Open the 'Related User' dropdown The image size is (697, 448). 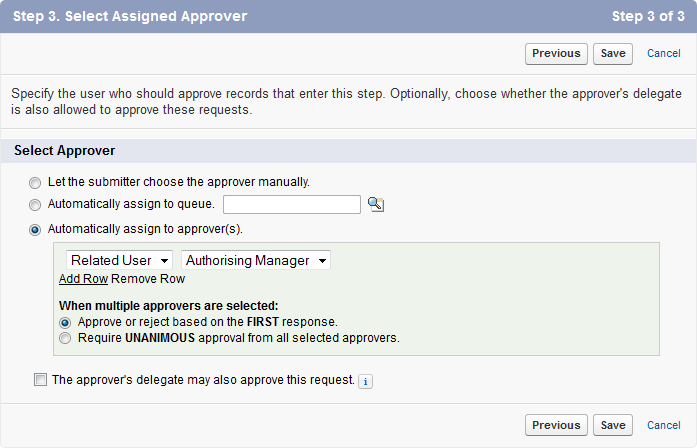pyautogui.click(x=120, y=260)
